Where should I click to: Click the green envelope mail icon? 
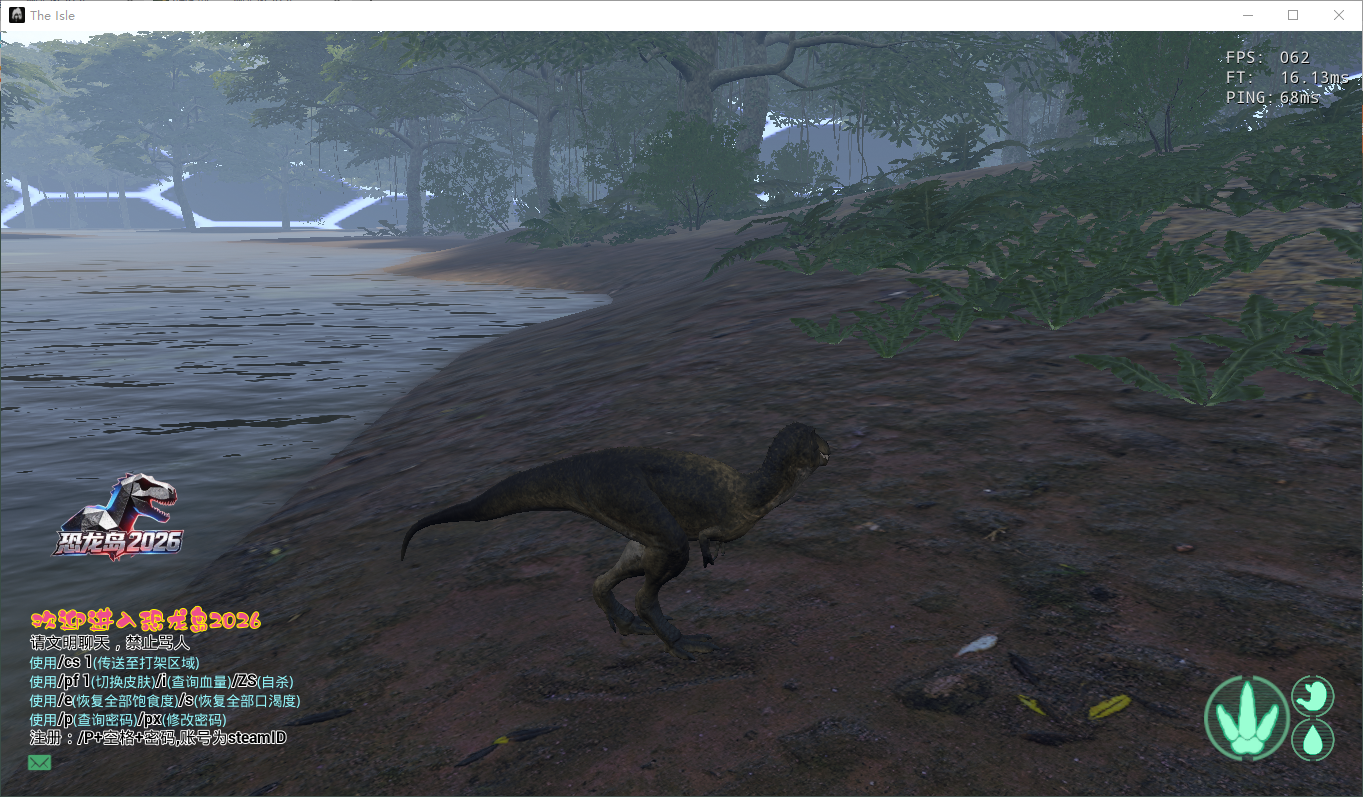pyautogui.click(x=40, y=763)
